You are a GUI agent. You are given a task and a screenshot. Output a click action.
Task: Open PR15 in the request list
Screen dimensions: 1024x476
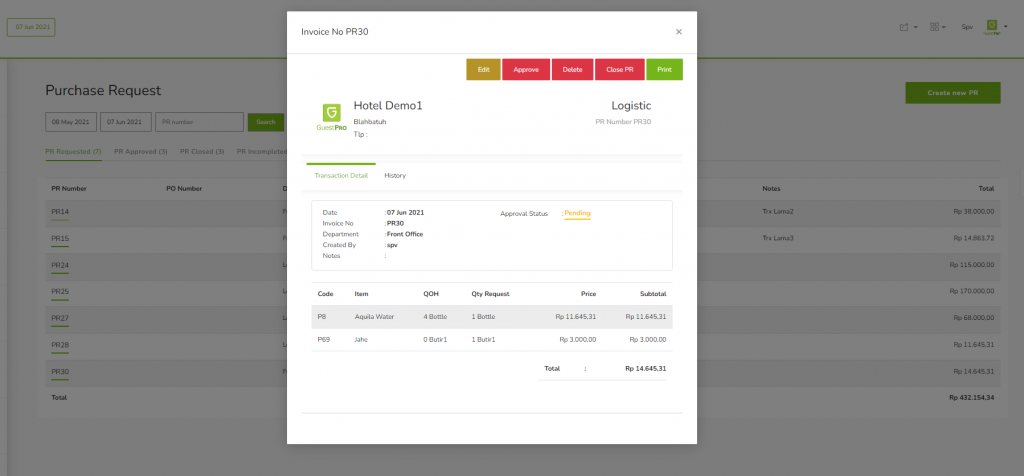[x=60, y=239]
